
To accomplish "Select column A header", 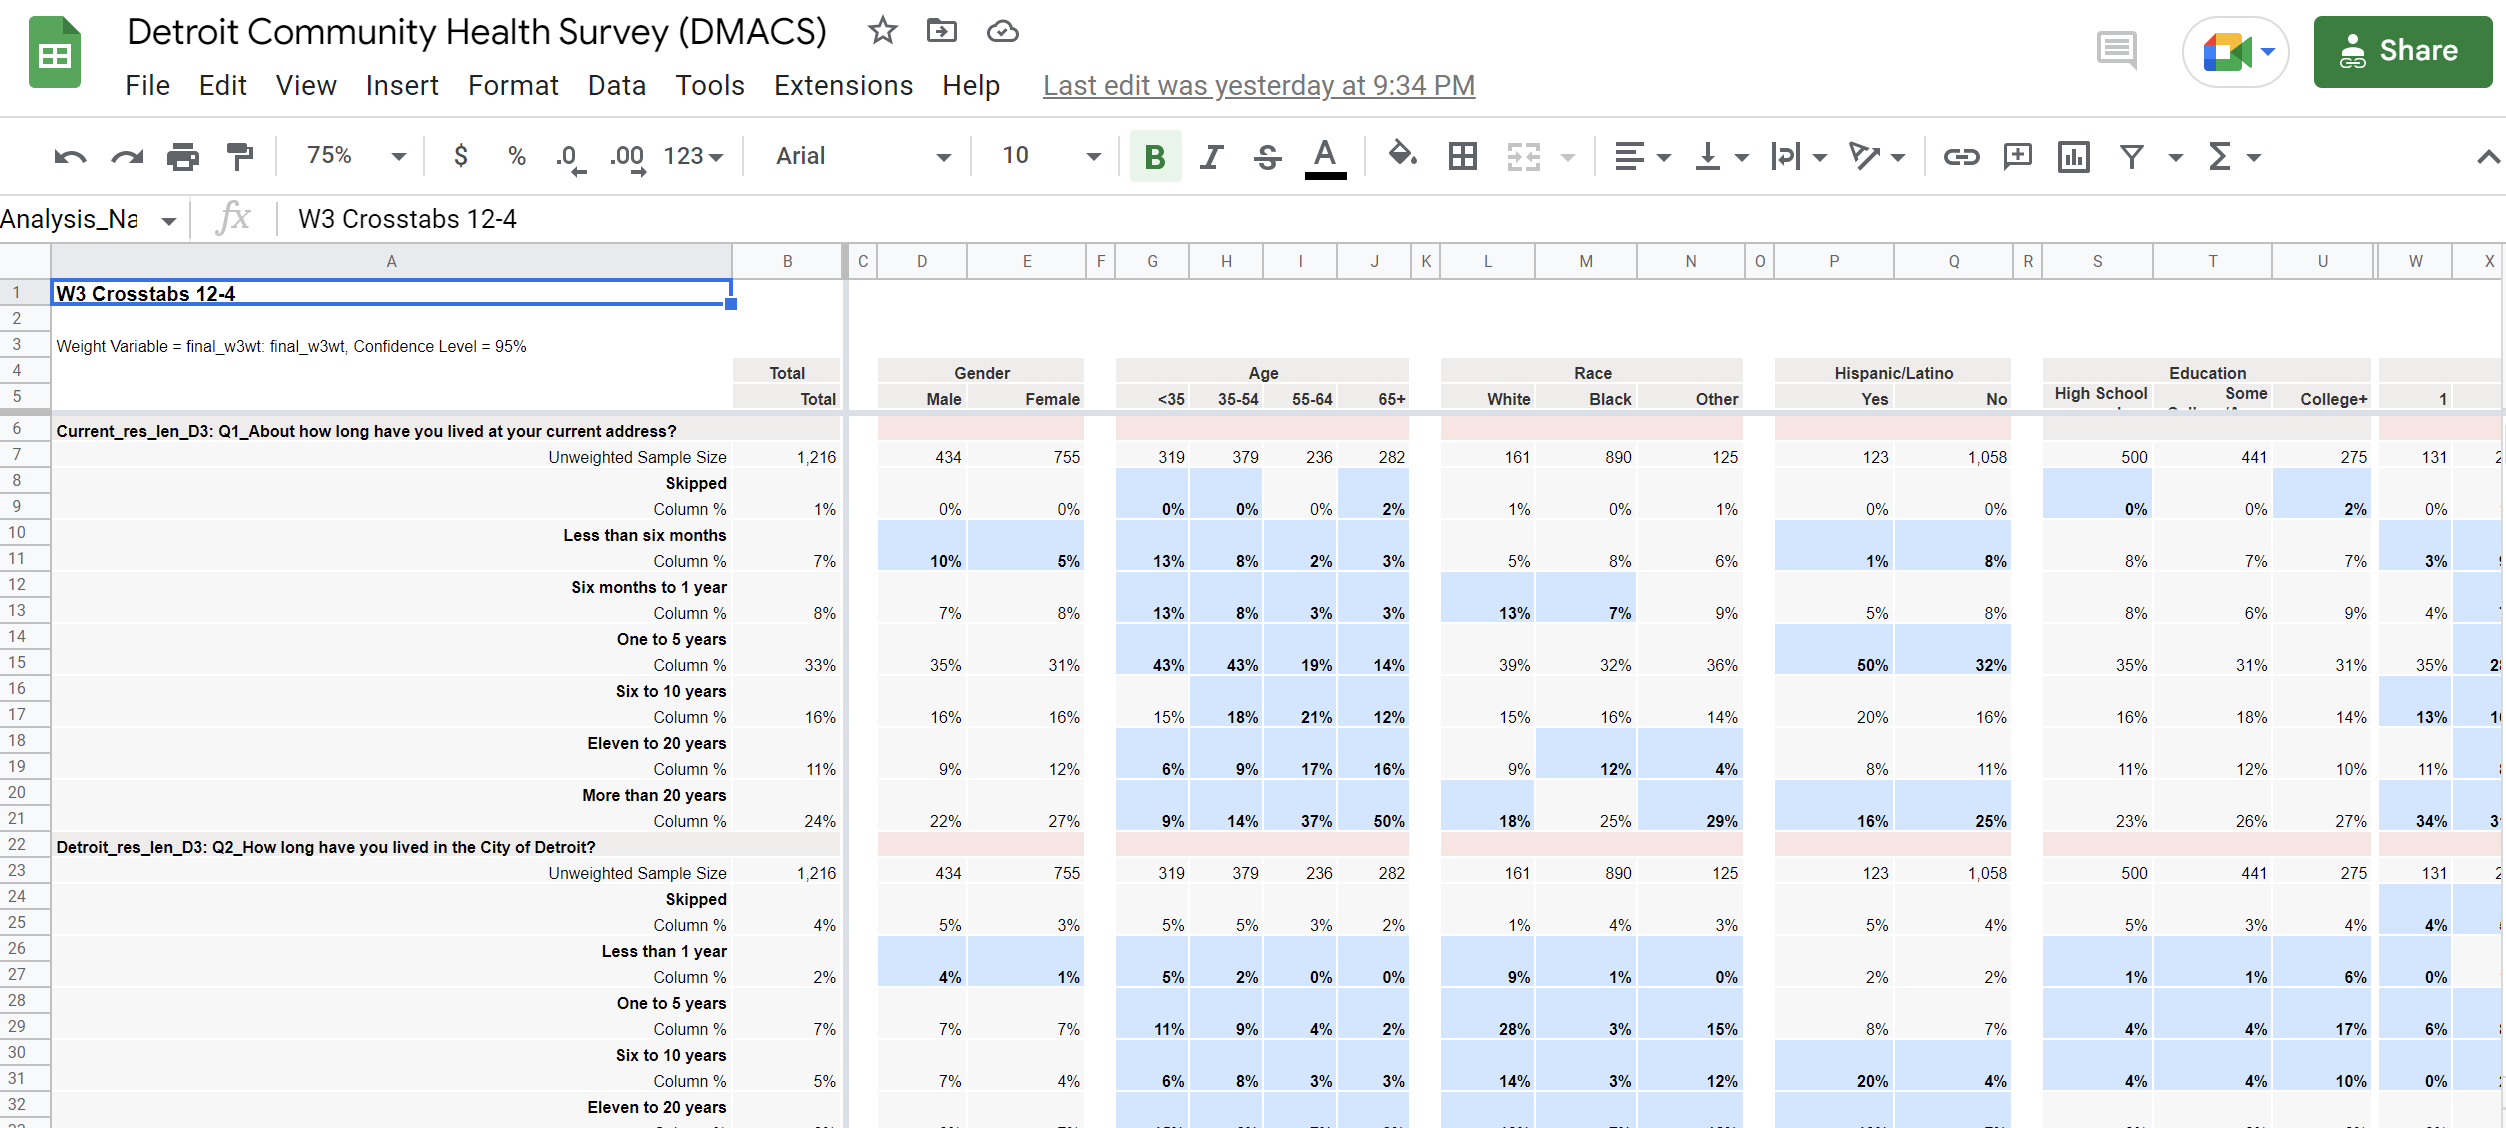I will [x=392, y=261].
